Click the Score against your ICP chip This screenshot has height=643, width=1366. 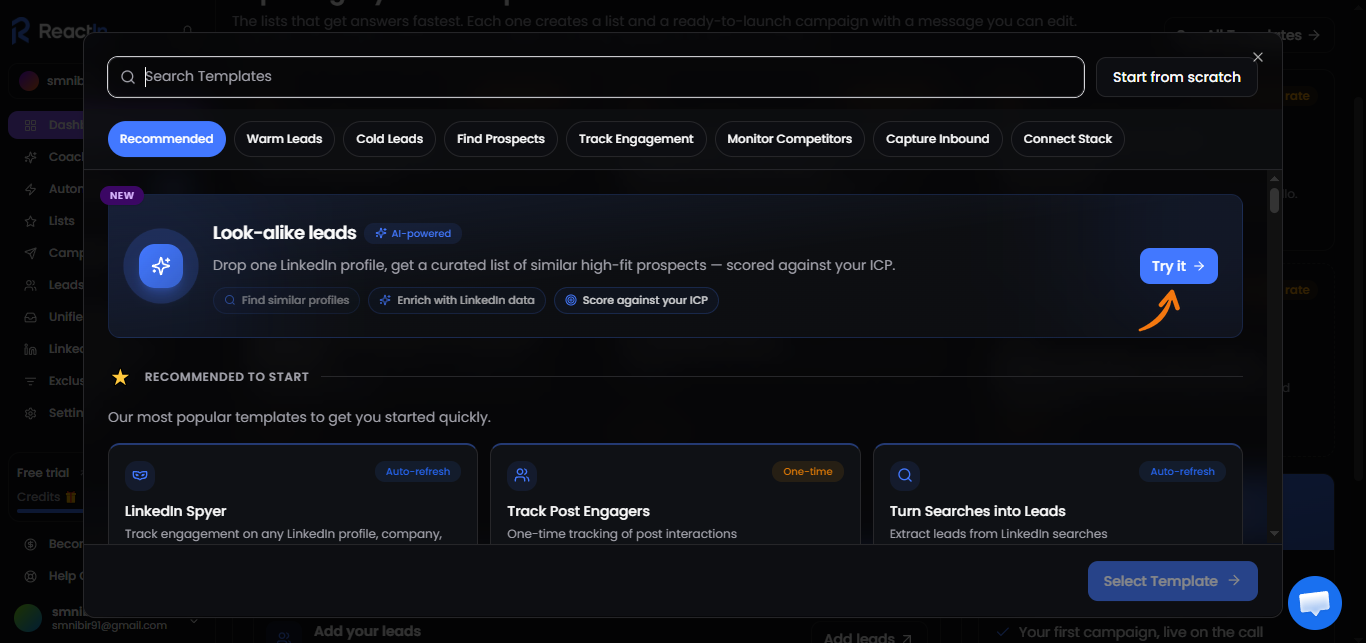coord(637,300)
